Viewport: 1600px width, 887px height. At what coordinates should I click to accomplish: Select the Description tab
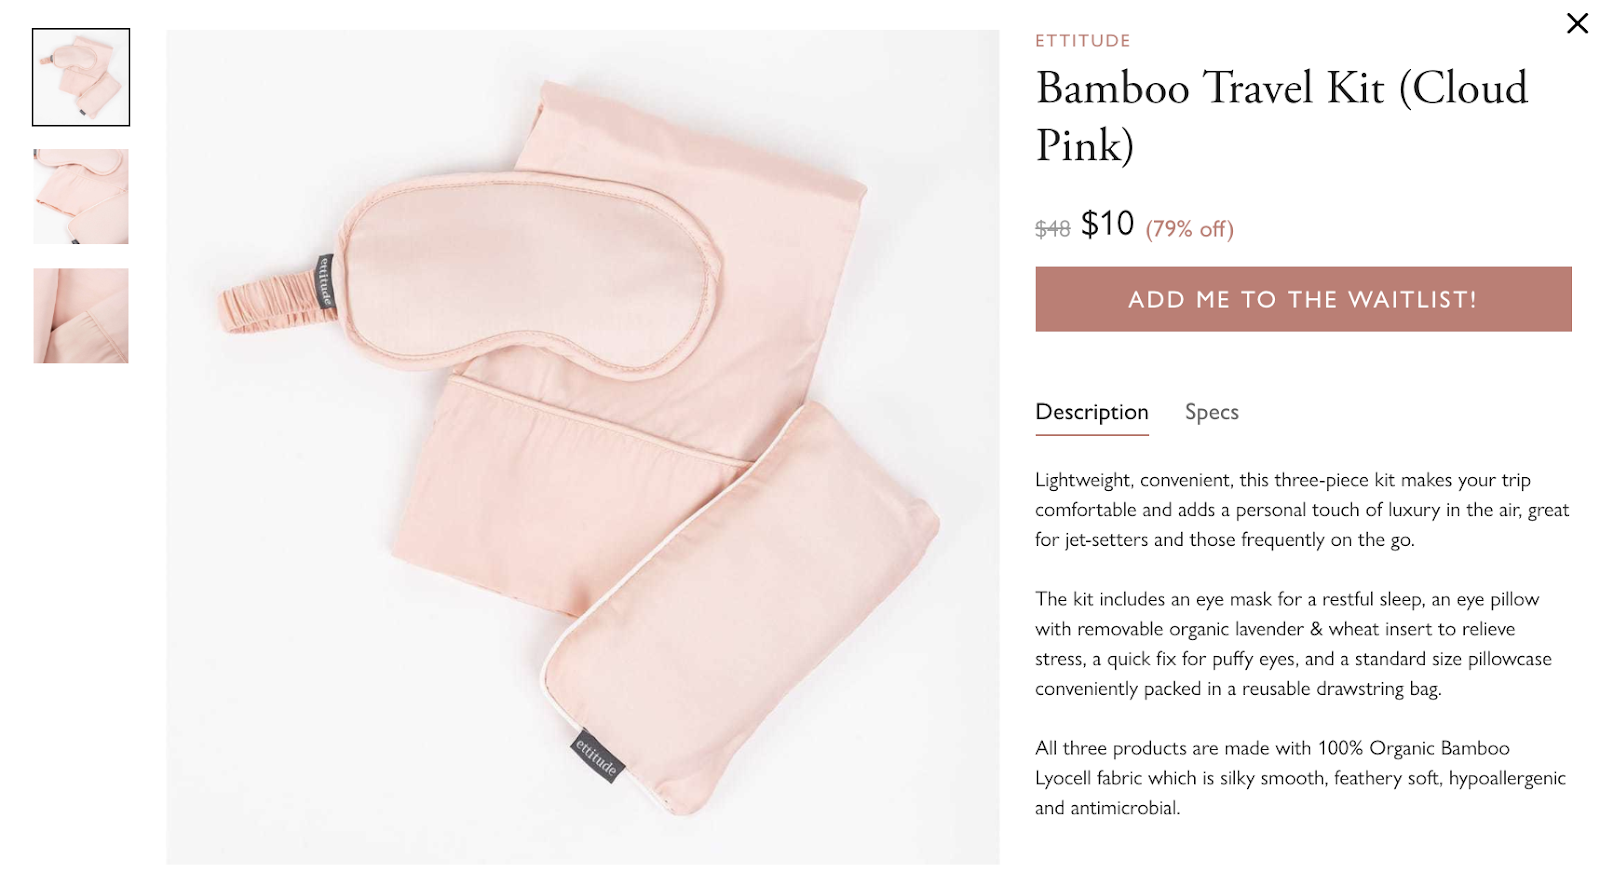pyautogui.click(x=1091, y=412)
